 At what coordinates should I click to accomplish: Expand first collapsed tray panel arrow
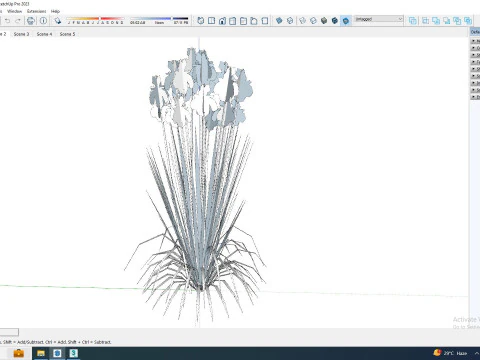click(473, 41)
